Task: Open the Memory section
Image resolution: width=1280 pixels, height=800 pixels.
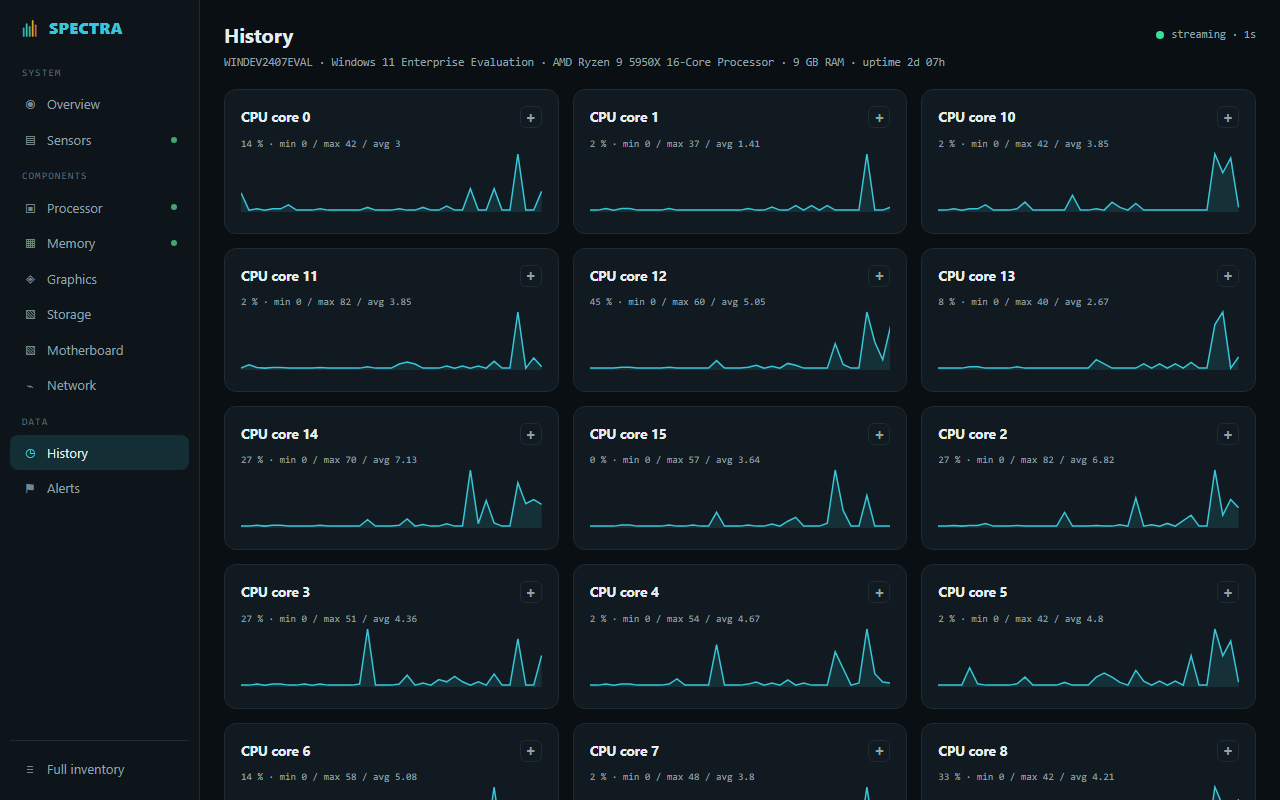Action: click(x=99, y=243)
